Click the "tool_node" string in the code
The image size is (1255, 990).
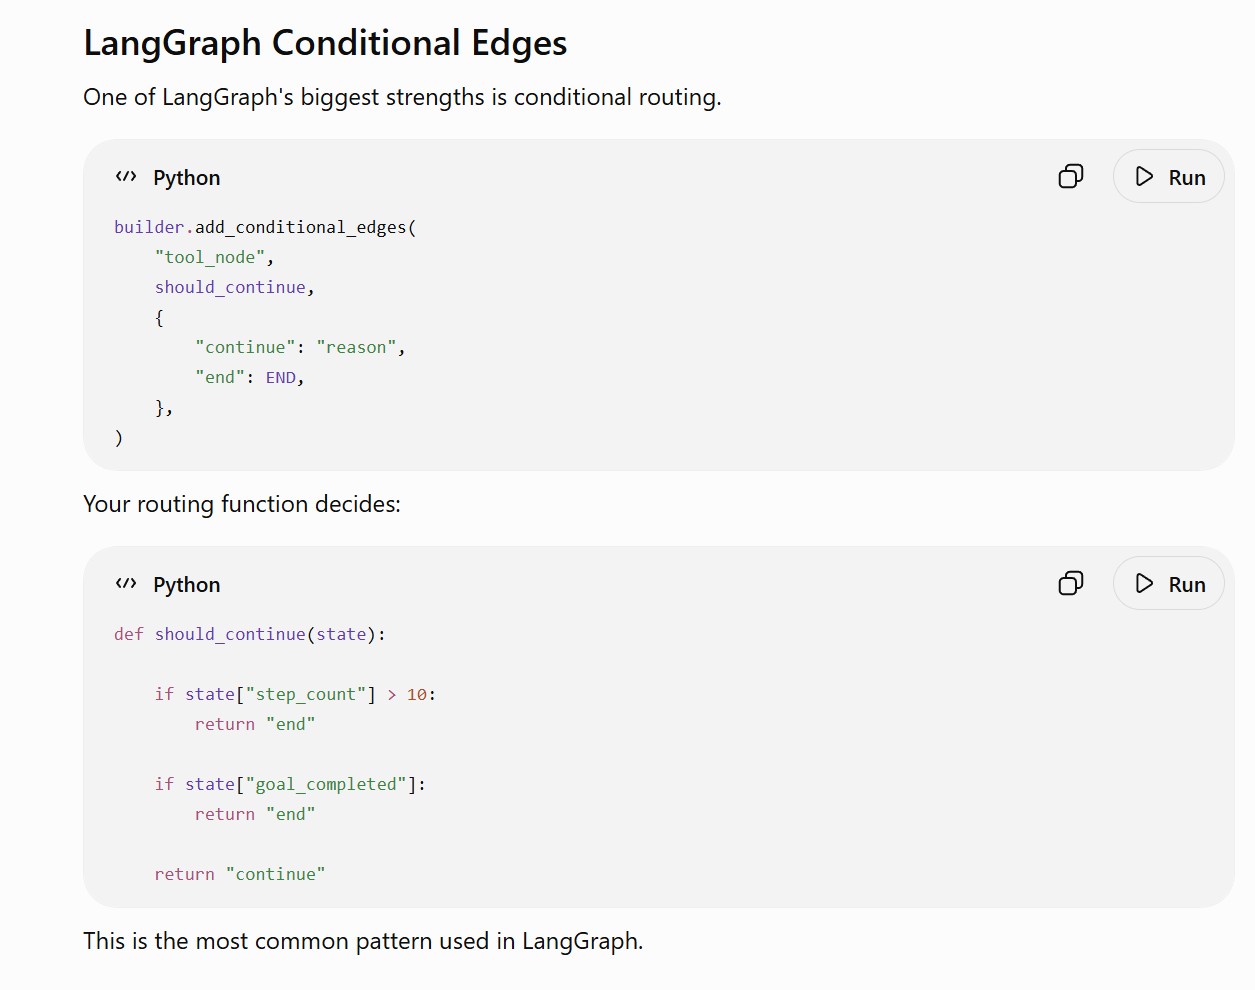pyautogui.click(x=210, y=257)
